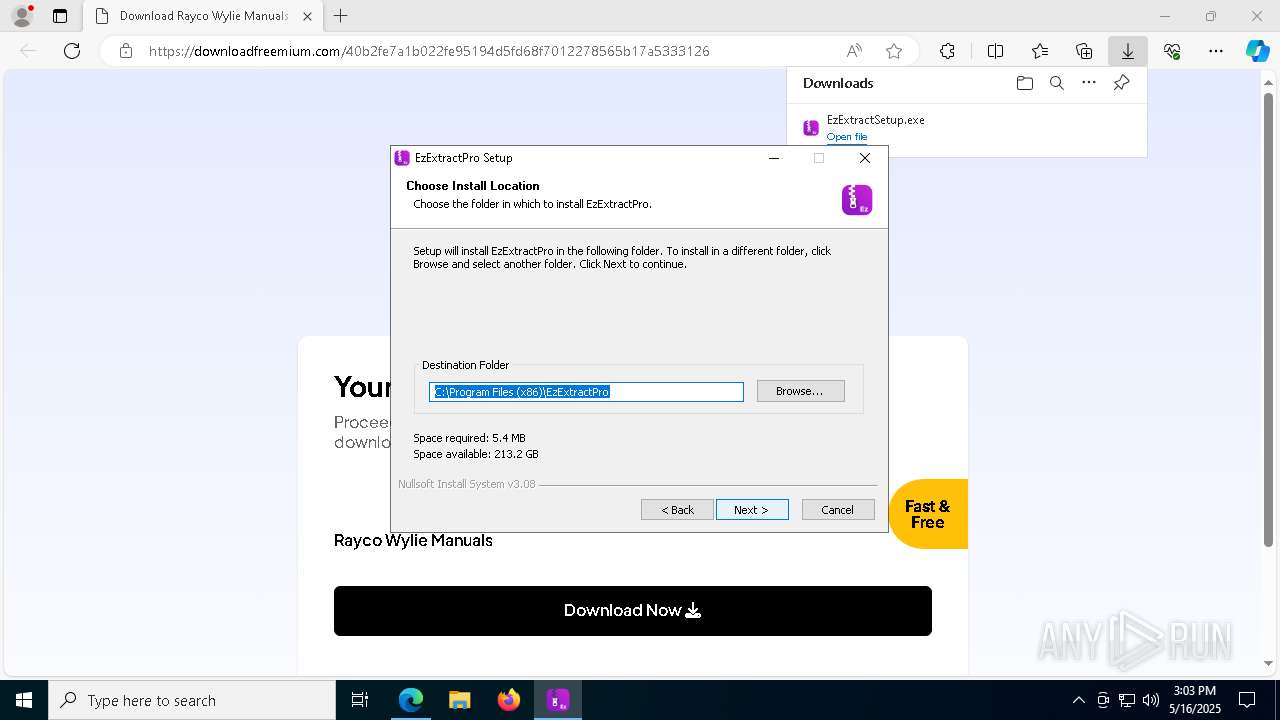
Task: Add this page to favorites with the star icon
Action: click(894, 51)
